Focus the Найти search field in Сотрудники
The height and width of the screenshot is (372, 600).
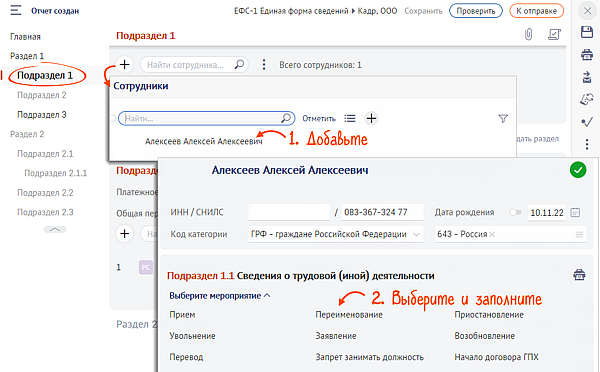pyautogui.click(x=207, y=118)
